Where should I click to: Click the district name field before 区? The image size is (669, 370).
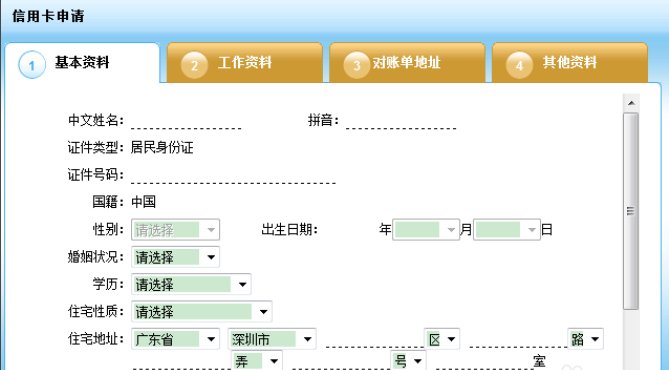click(x=375, y=340)
